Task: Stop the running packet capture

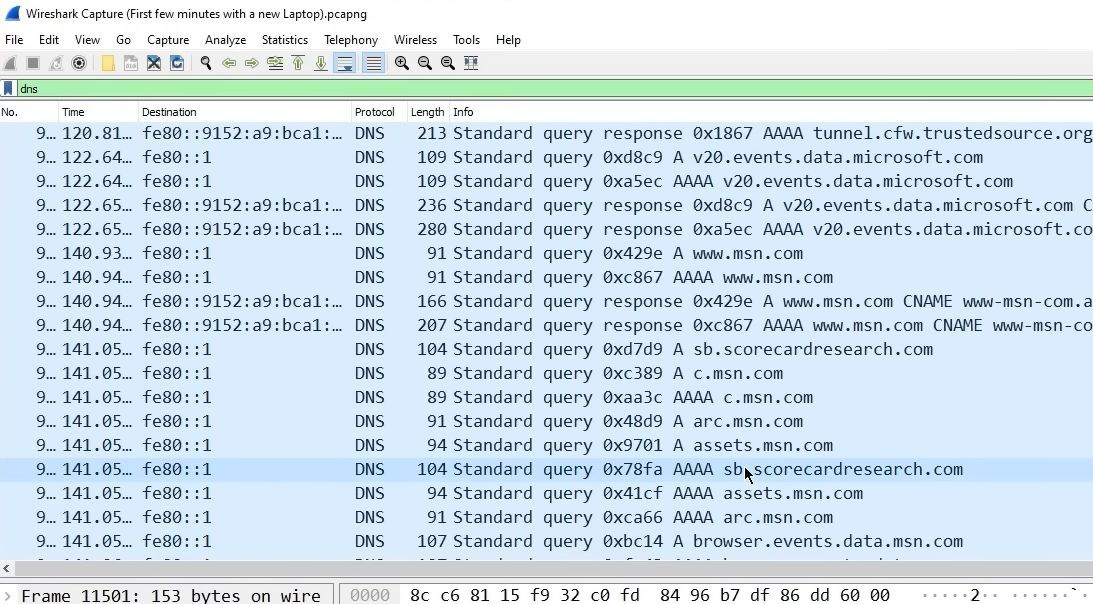Action: point(33,63)
